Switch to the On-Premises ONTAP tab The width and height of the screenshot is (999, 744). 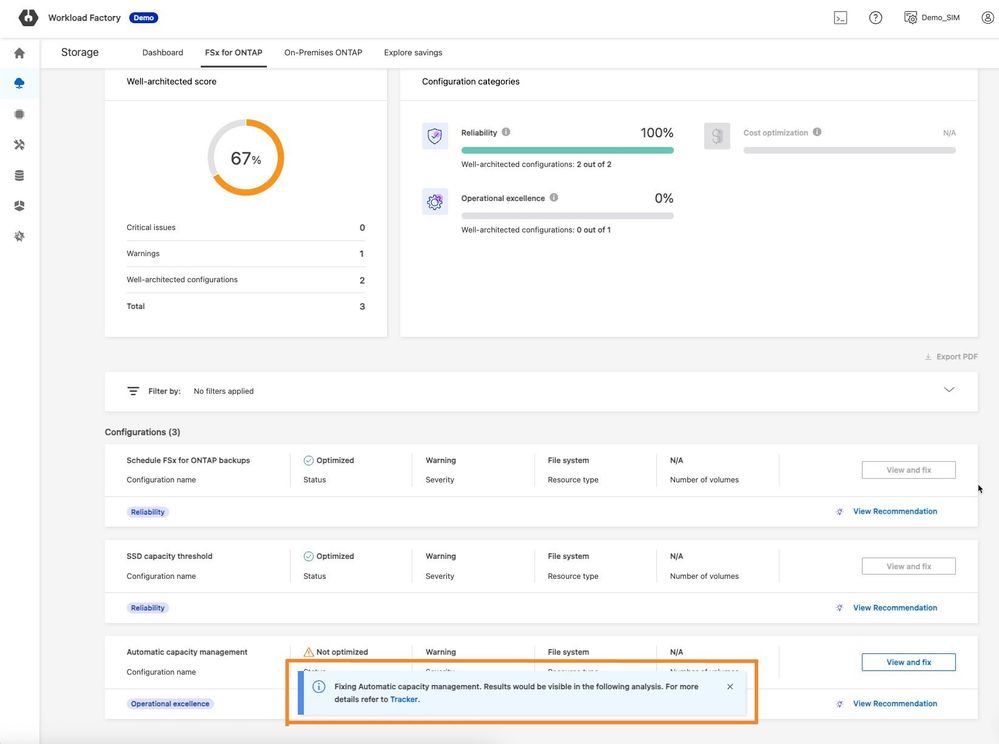tap(323, 53)
